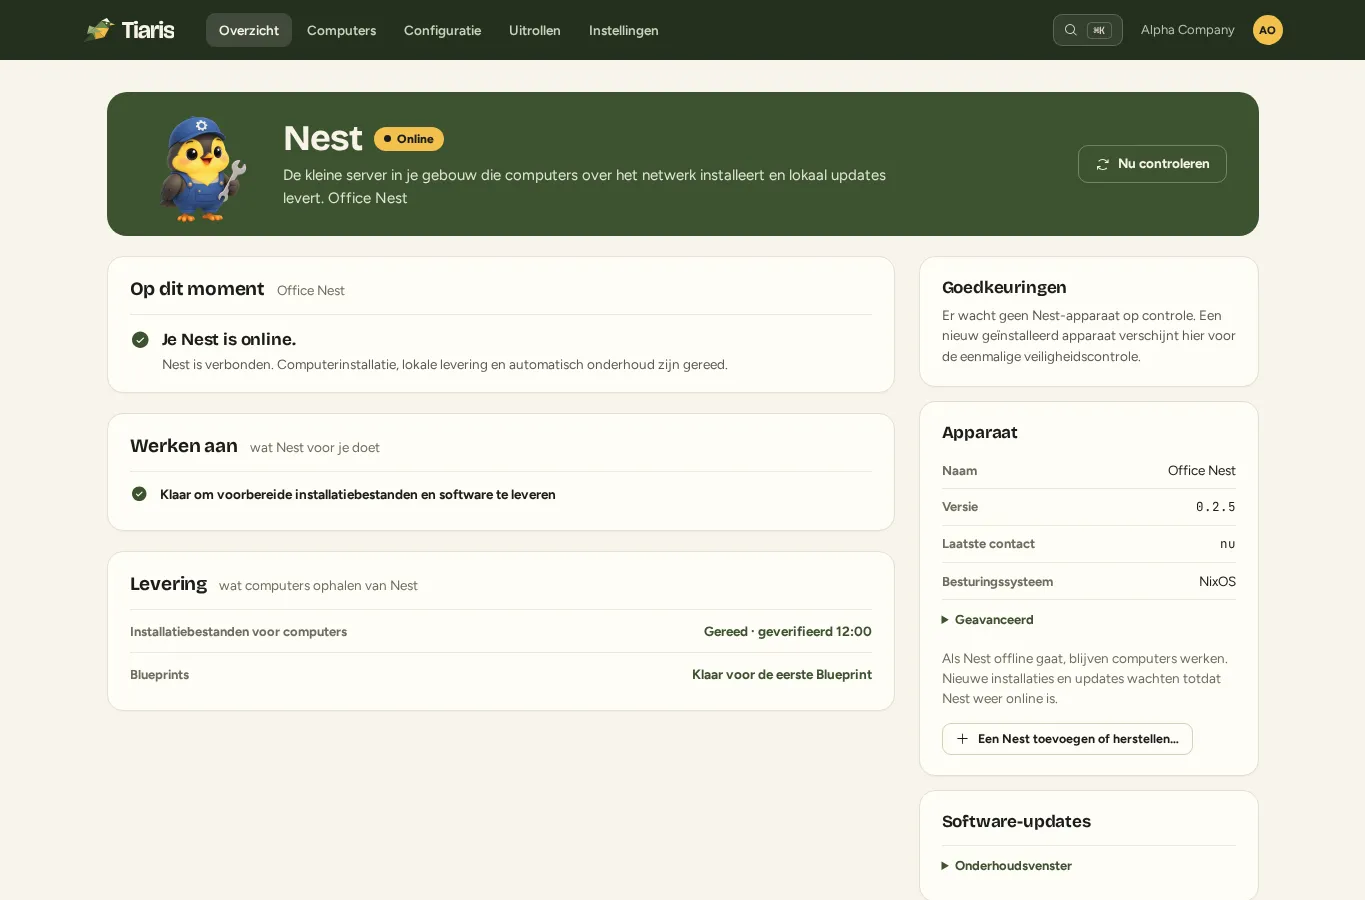Open the Computers tab
The height and width of the screenshot is (900, 1365).
coord(342,30)
